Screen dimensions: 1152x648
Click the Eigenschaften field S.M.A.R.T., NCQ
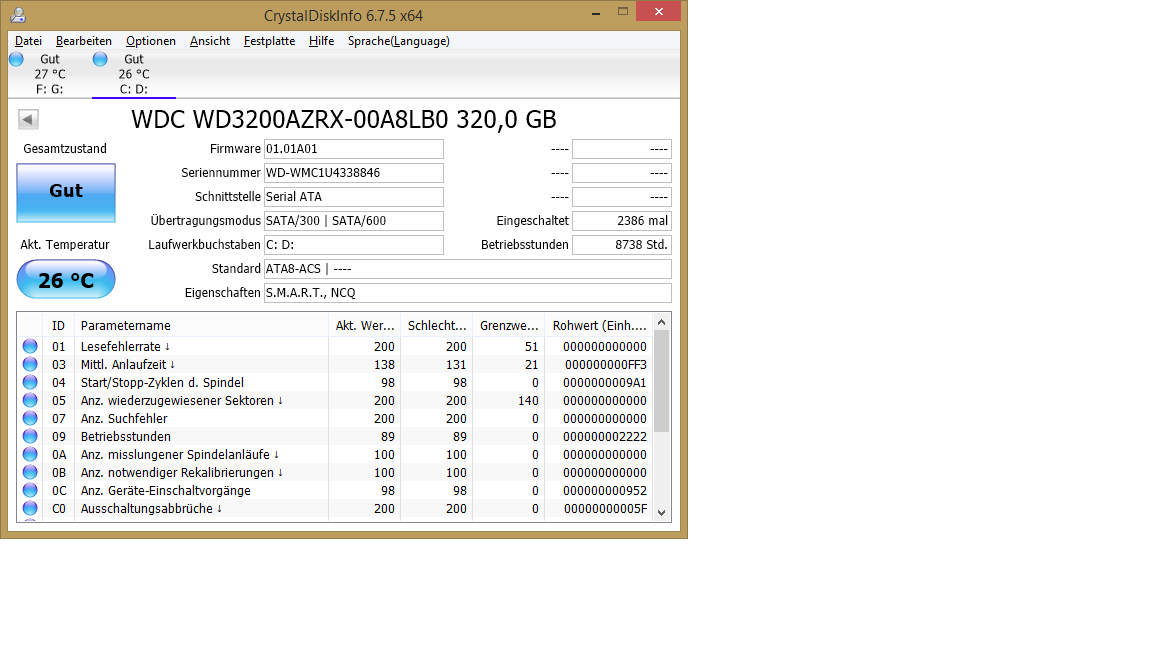pyautogui.click(x=467, y=292)
